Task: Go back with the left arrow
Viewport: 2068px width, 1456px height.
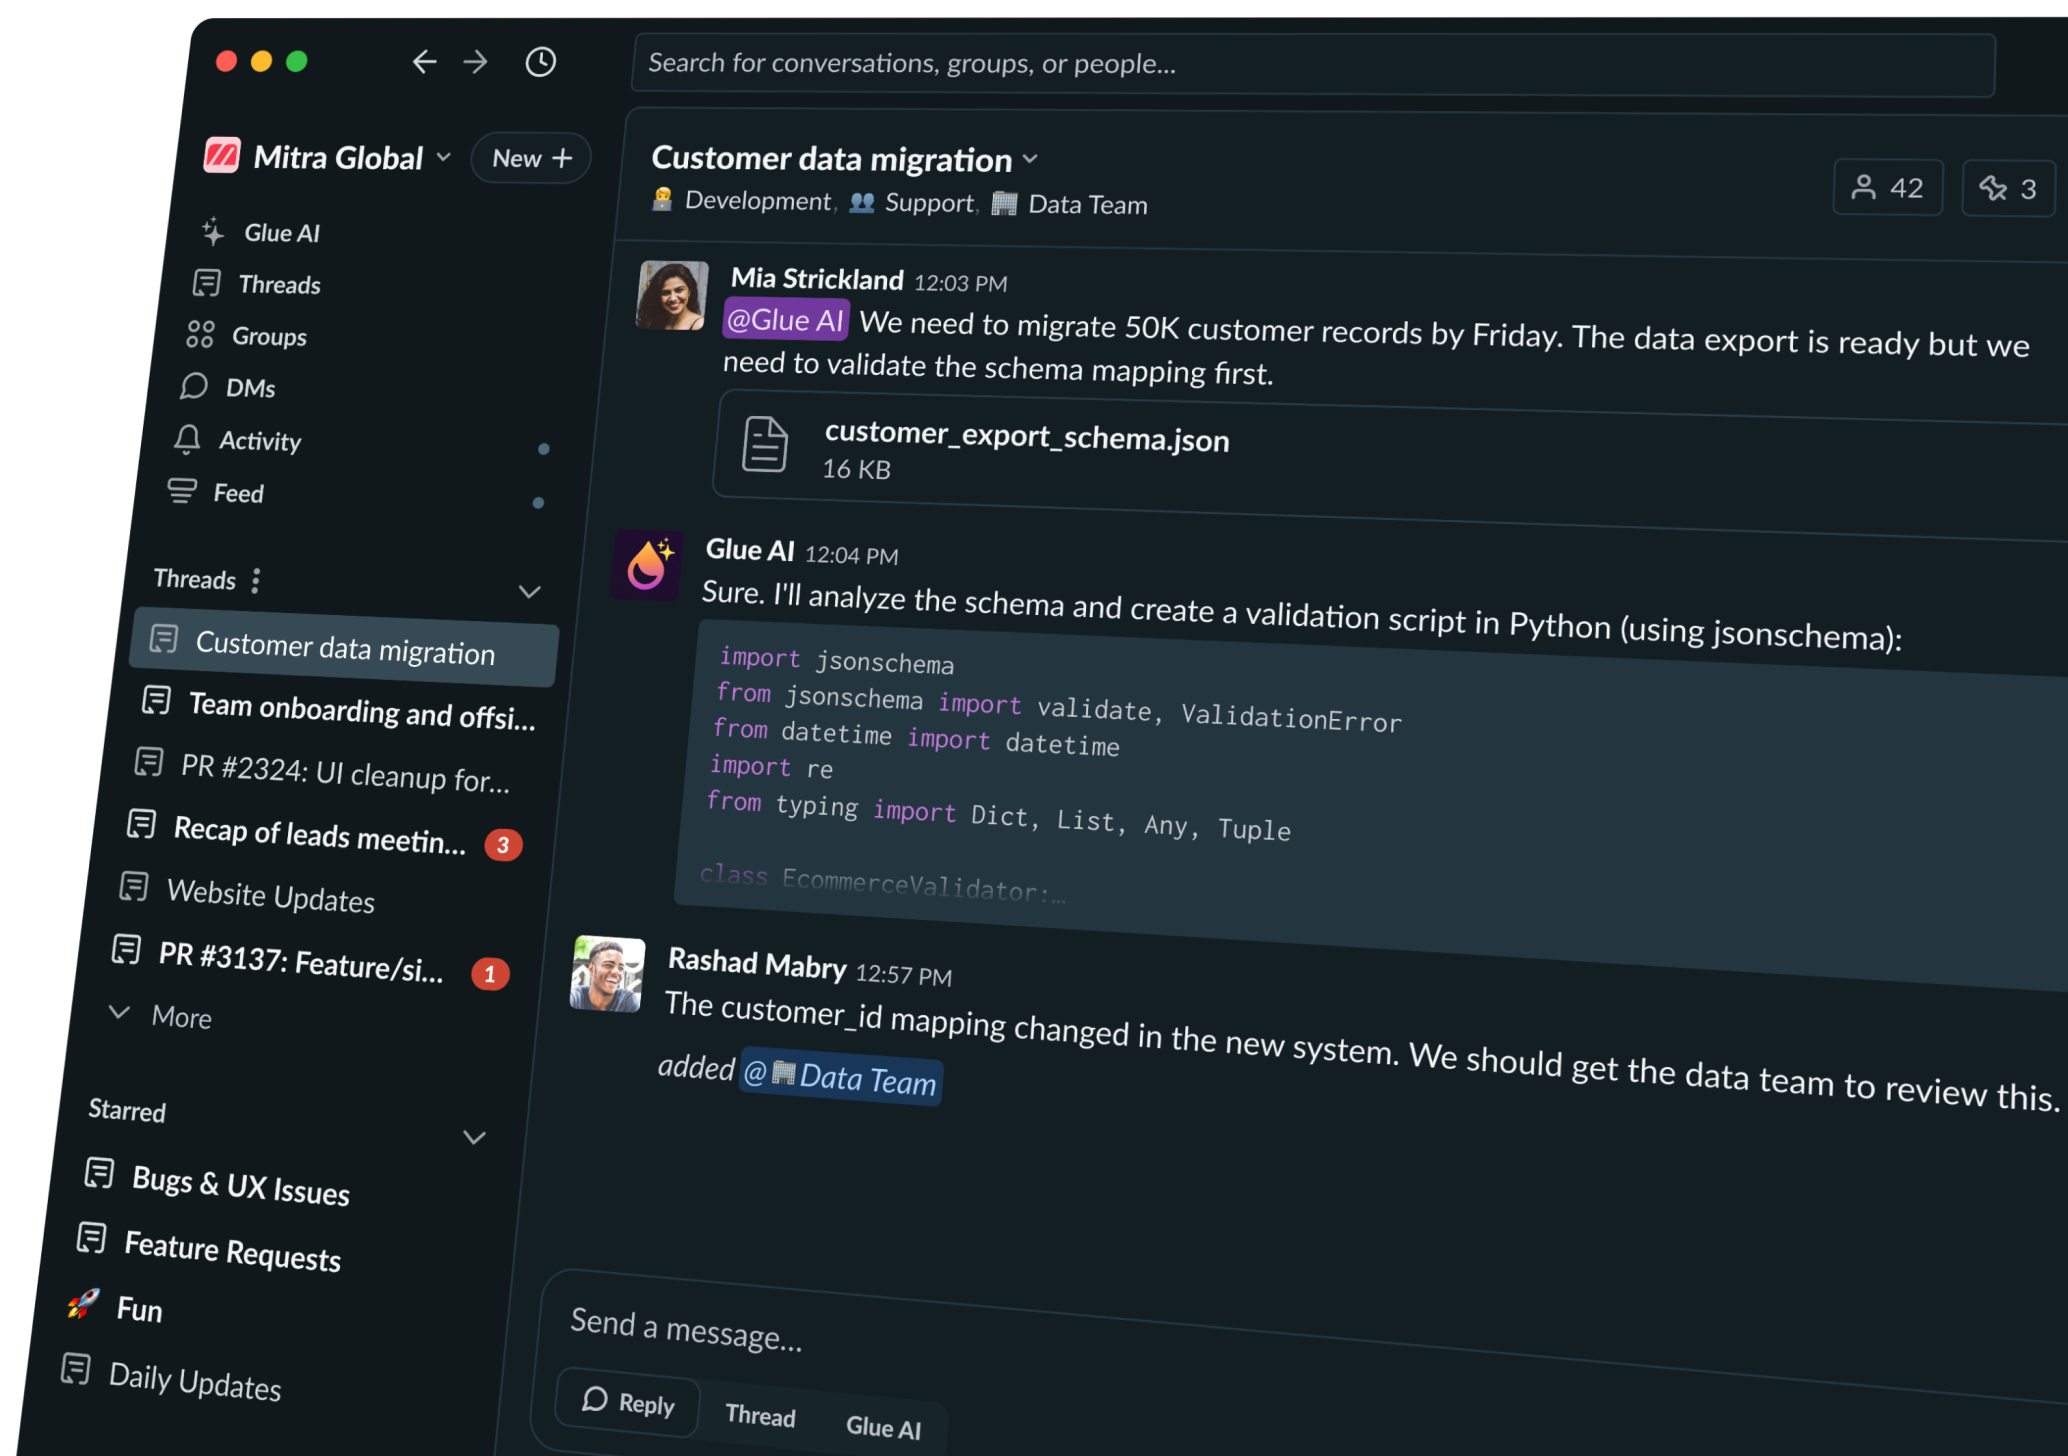Action: (424, 62)
